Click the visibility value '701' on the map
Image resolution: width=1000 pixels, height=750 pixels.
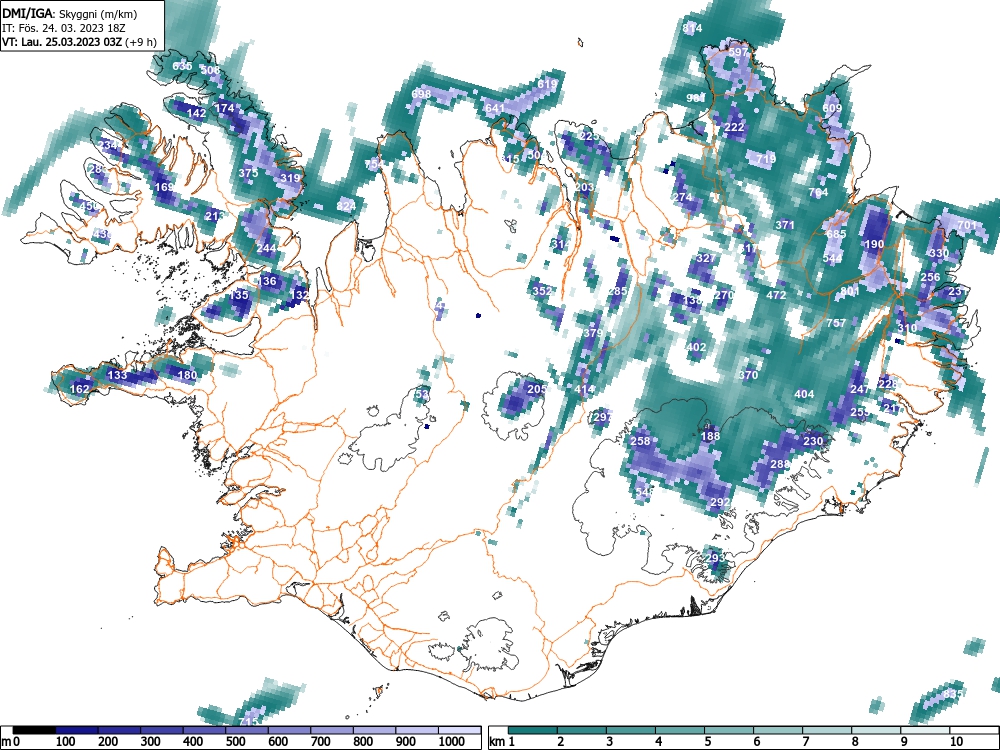coord(967,225)
